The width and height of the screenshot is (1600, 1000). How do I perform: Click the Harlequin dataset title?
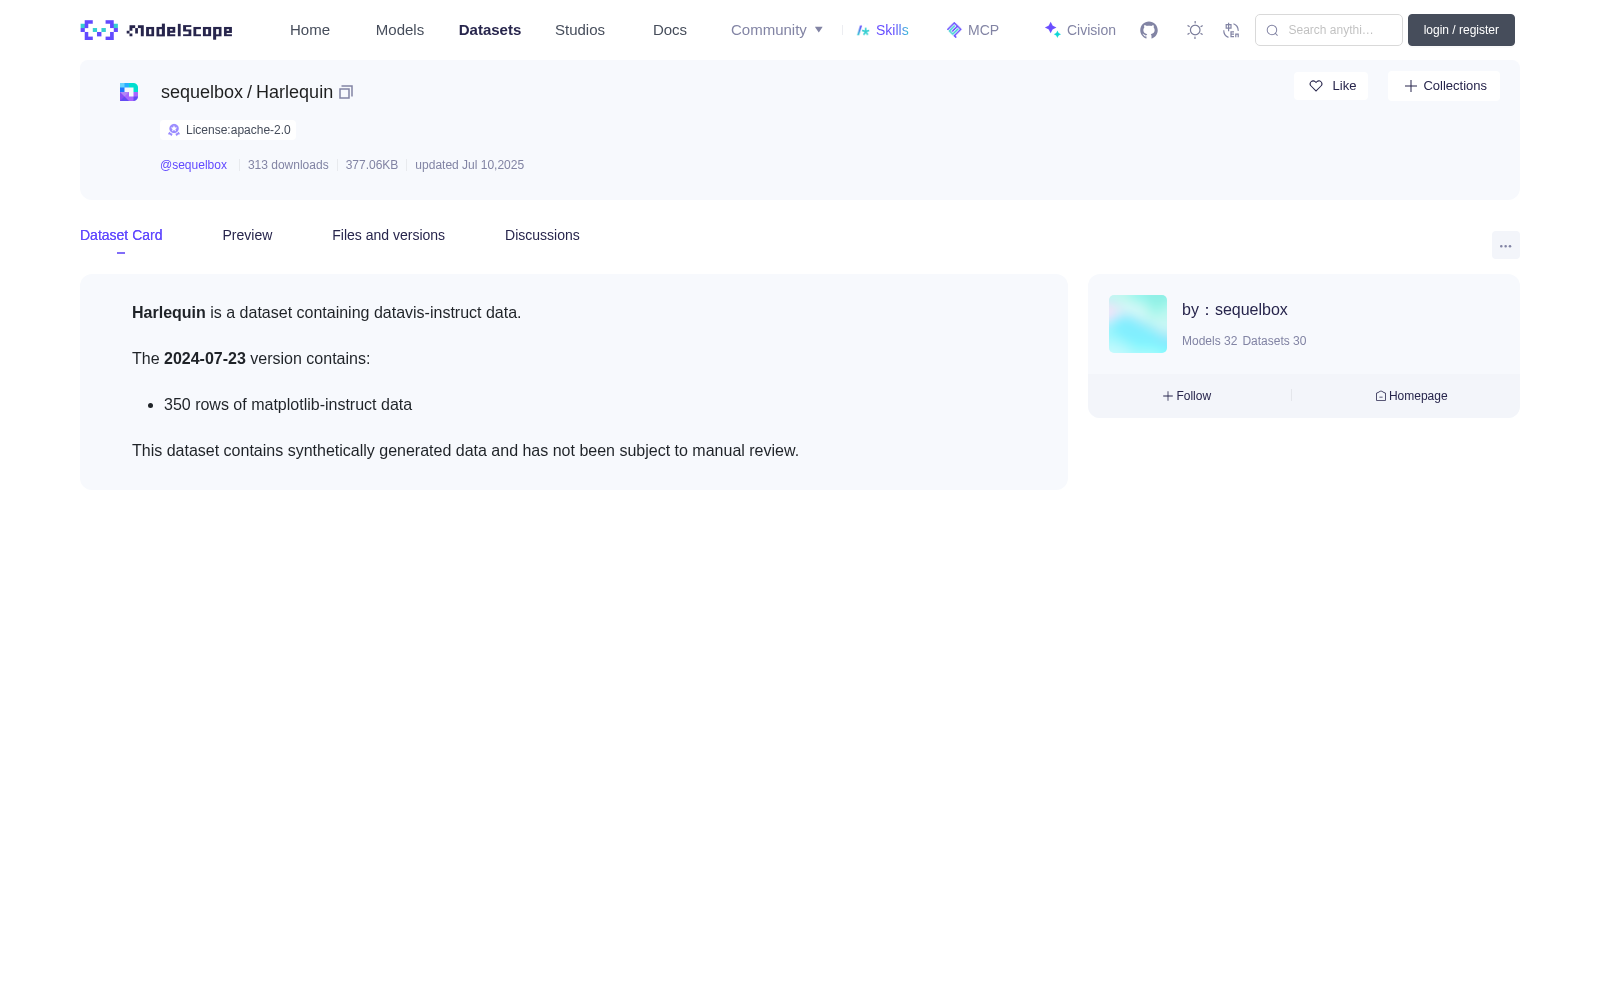coord(294,92)
